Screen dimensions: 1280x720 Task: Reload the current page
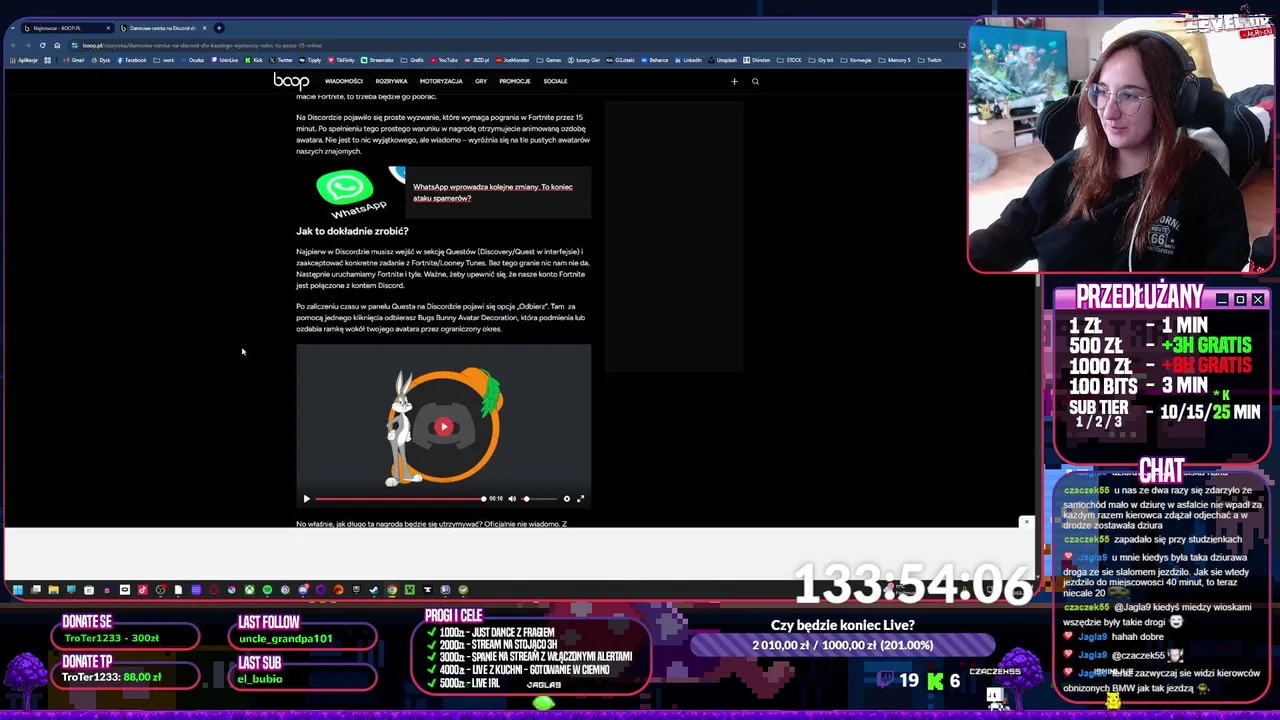pos(43,45)
